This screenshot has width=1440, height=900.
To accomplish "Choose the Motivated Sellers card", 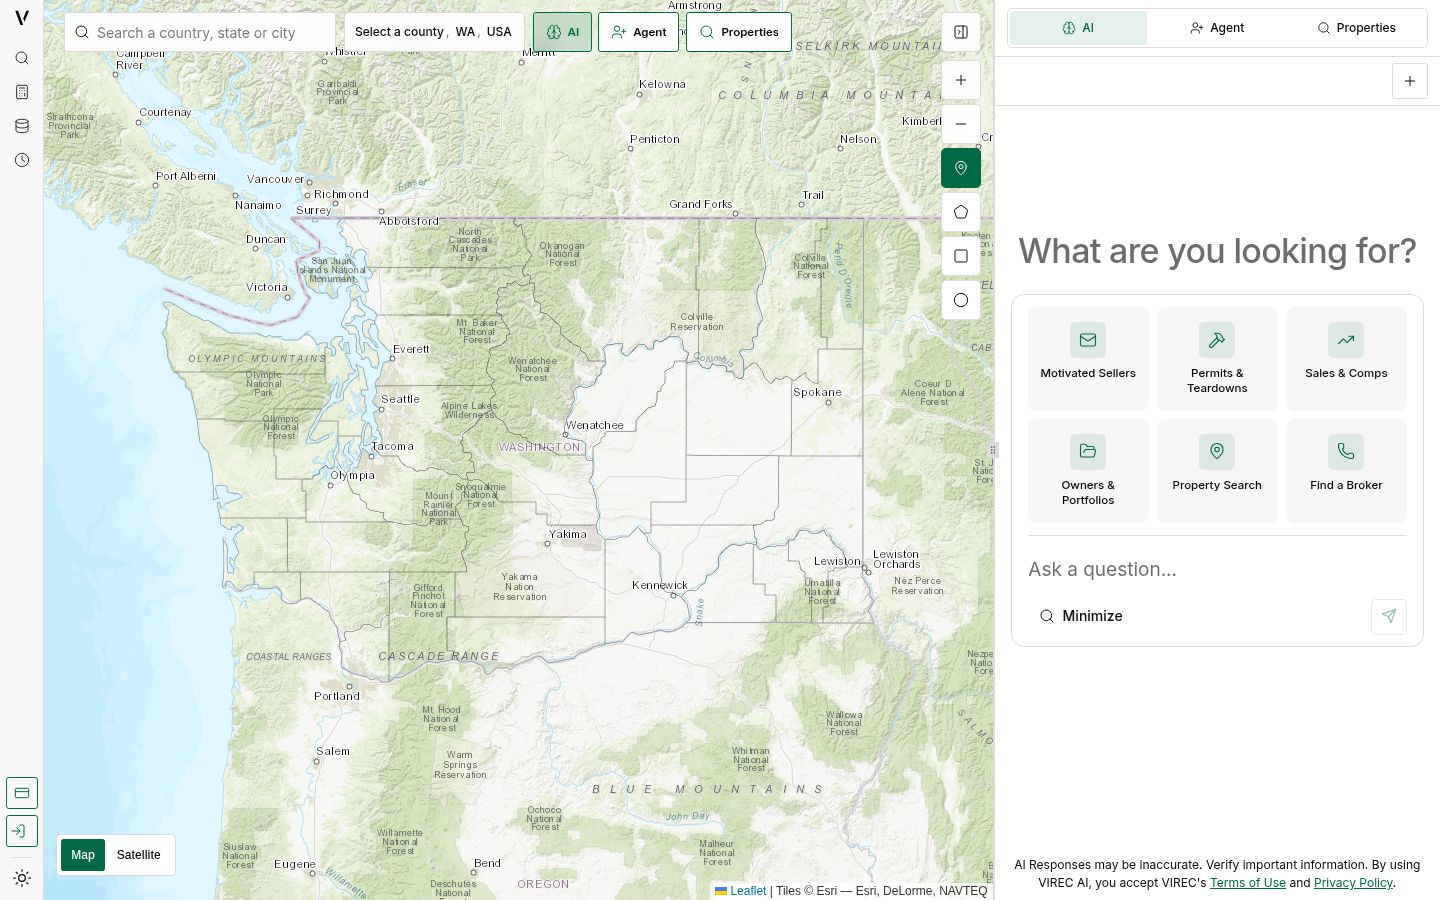I will pyautogui.click(x=1088, y=359).
